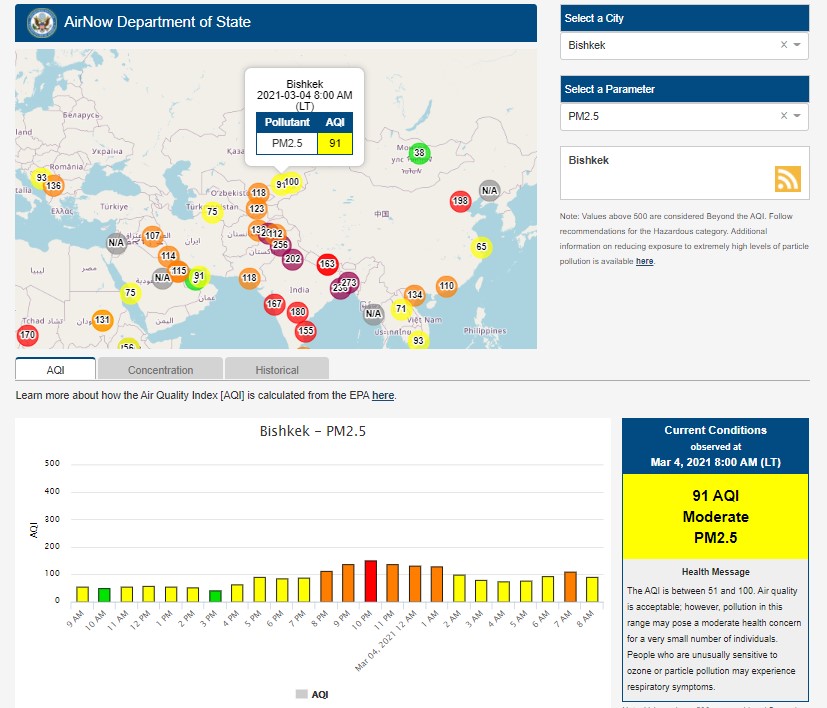Toggle the AQI series in chart legend
The height and width of the screenshot is (708, 827).
[x=311, y=694]
